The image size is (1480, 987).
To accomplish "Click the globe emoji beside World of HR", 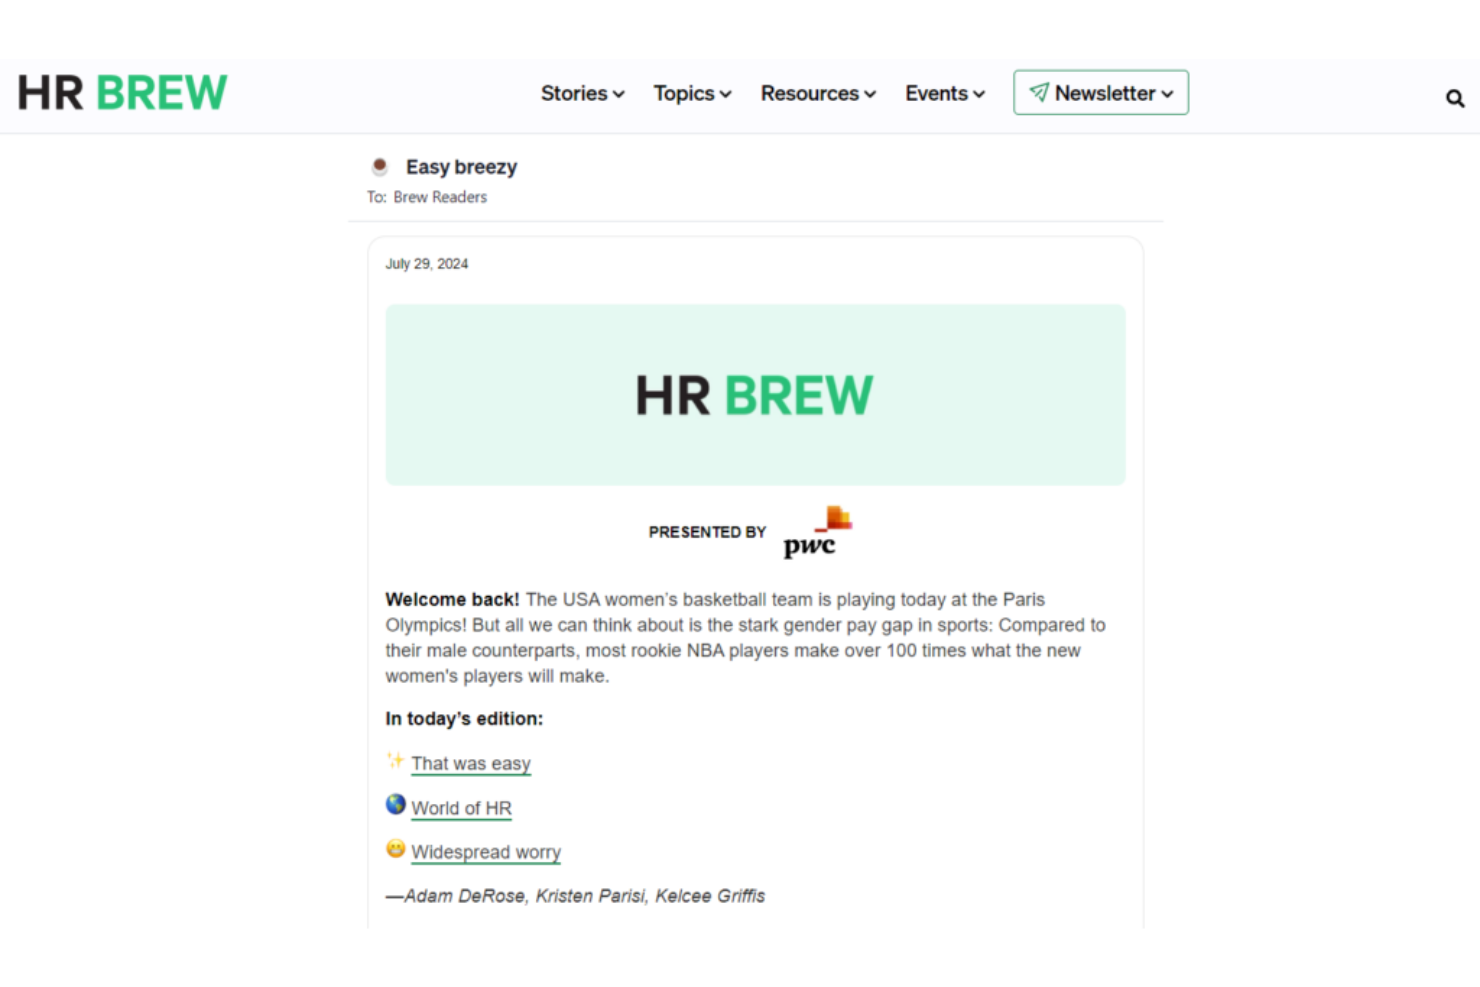I will click(396, 804).
